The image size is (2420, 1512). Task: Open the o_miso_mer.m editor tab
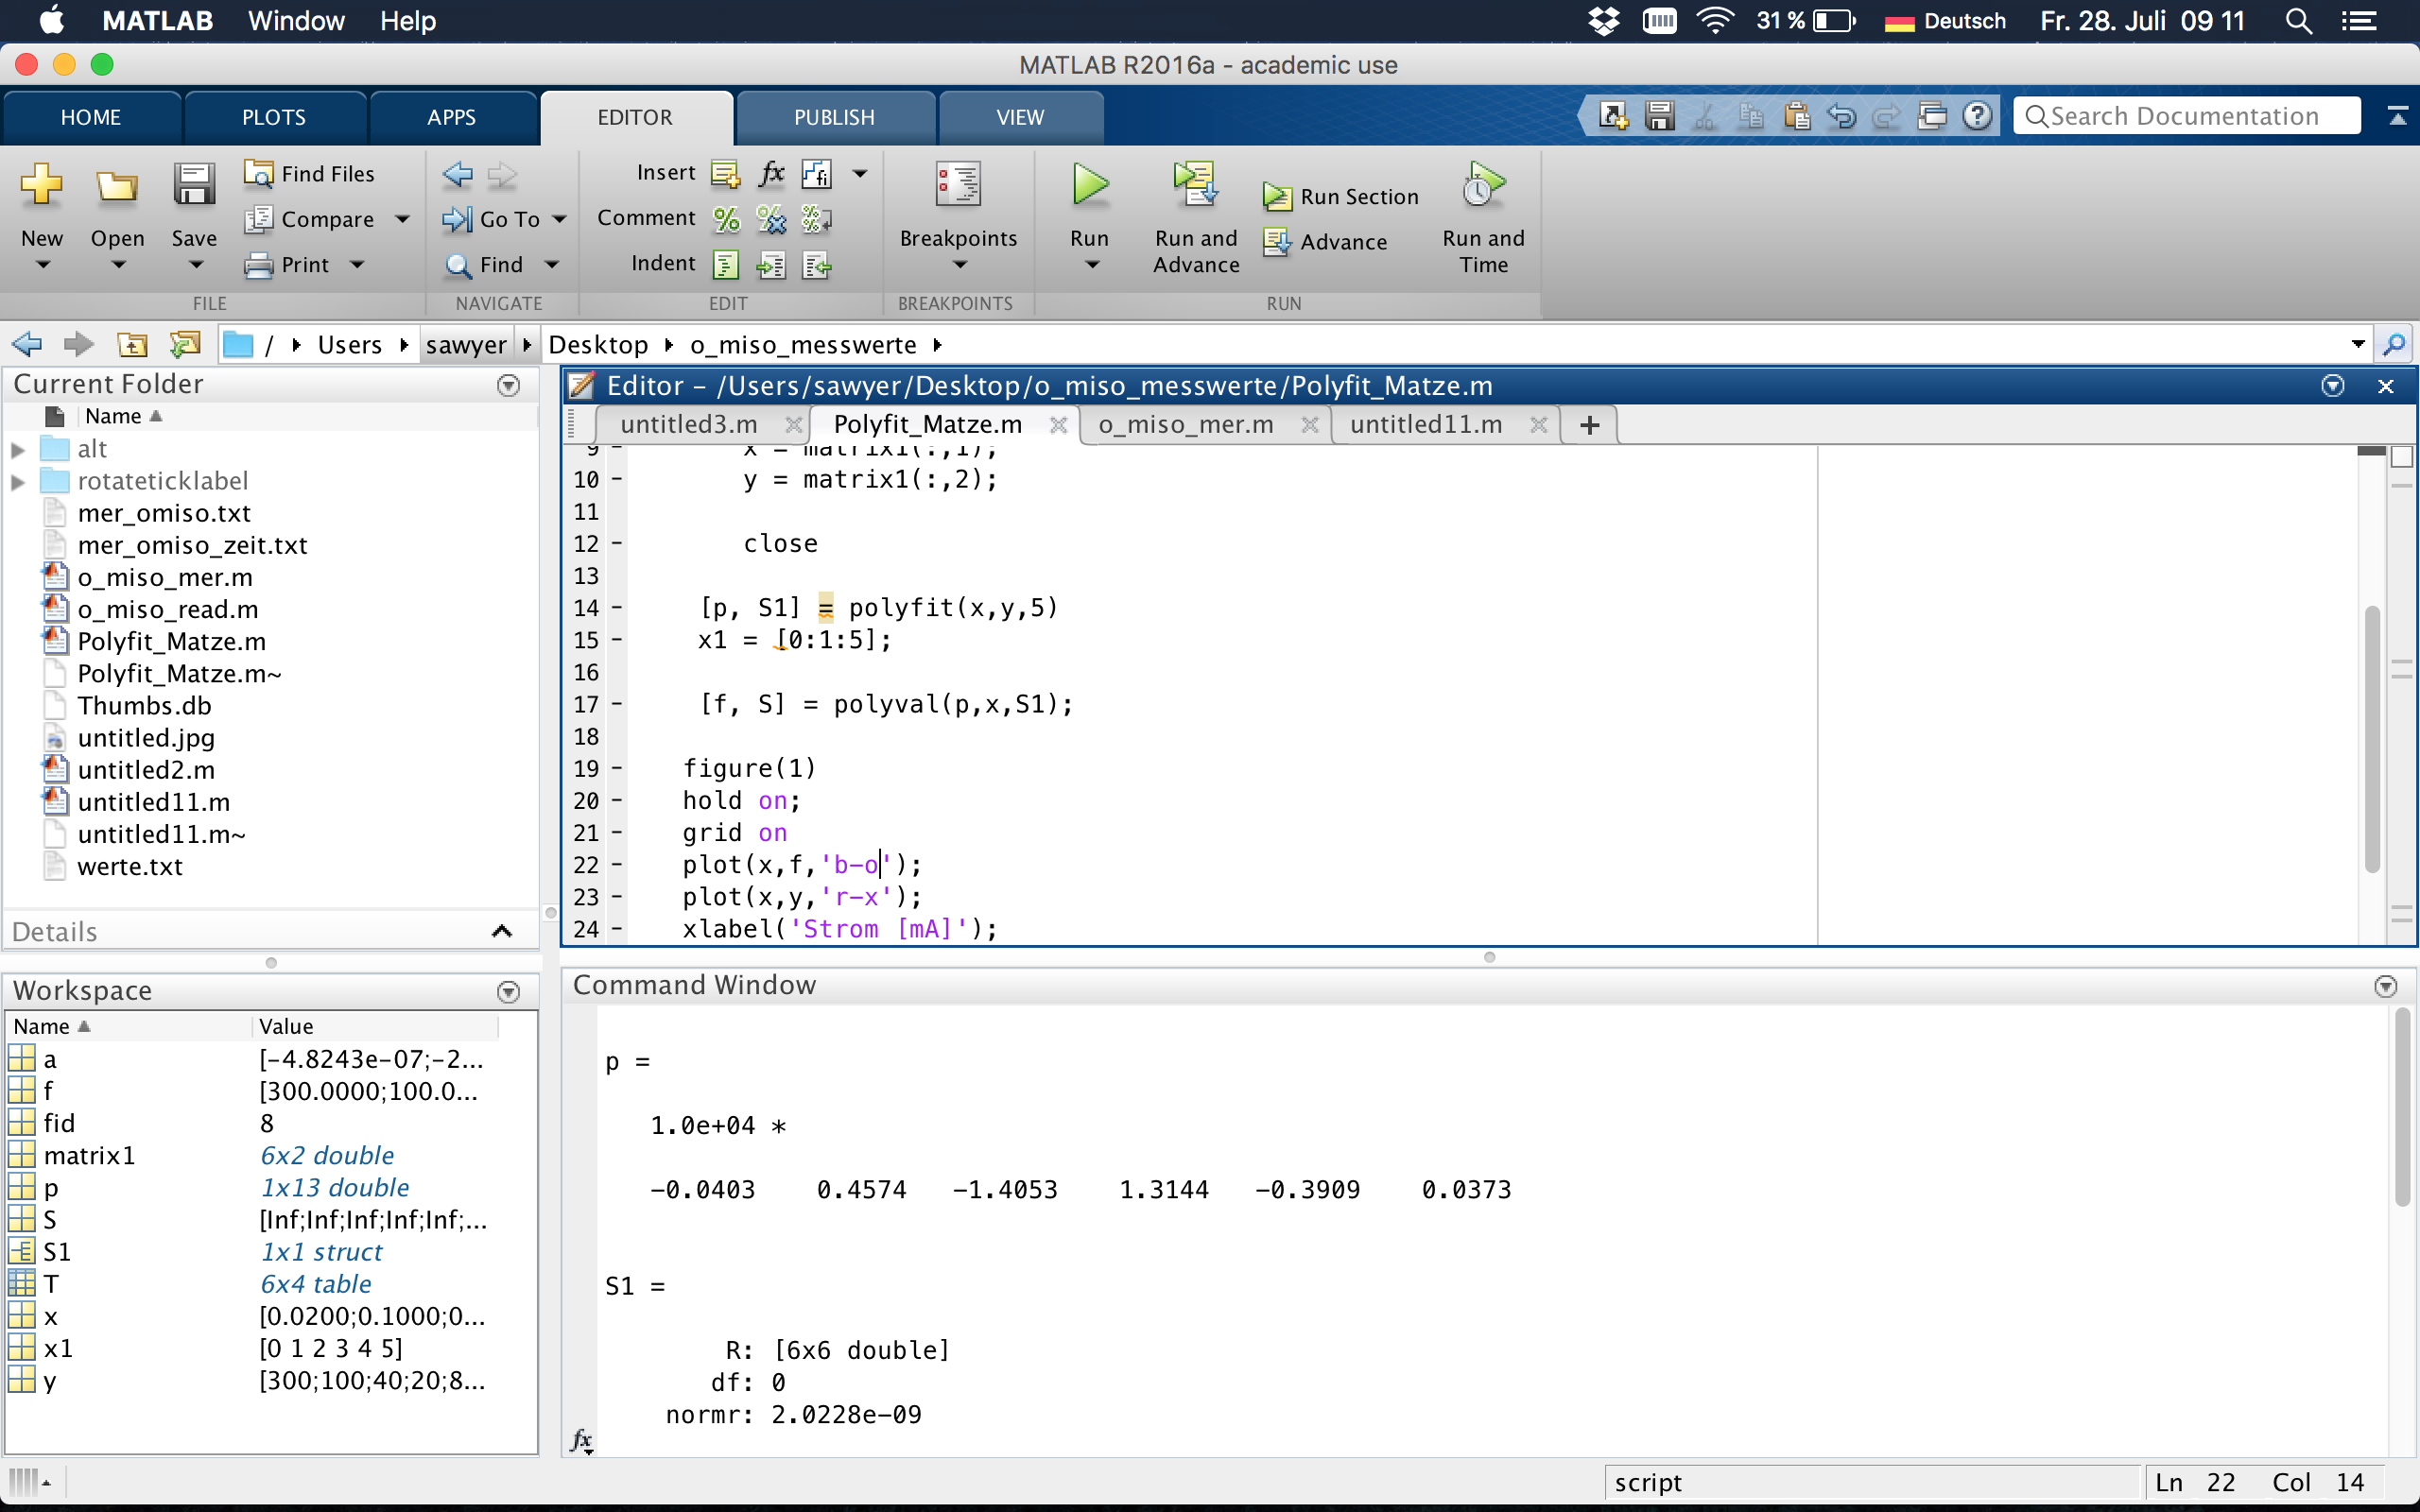pyautogui.click(x=1186, y=425)
